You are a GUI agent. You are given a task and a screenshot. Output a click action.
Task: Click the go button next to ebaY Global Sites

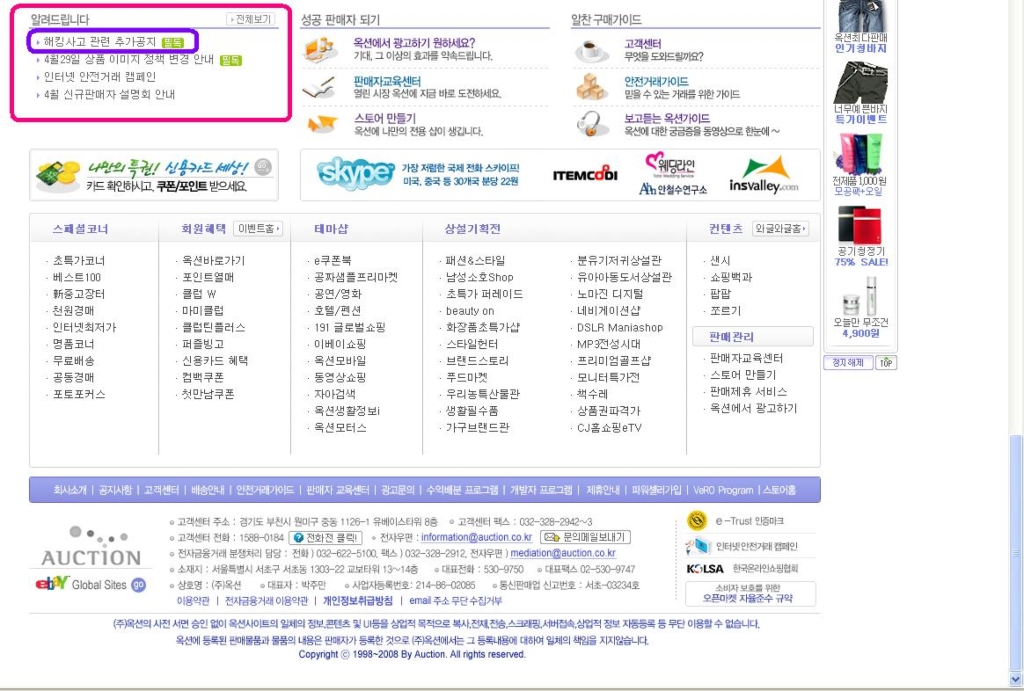(x=138, y=585)
